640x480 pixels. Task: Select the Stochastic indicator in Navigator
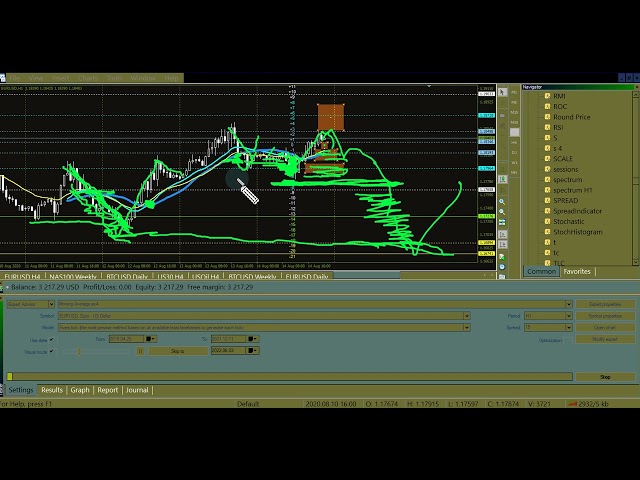click(x=571, y=221)
